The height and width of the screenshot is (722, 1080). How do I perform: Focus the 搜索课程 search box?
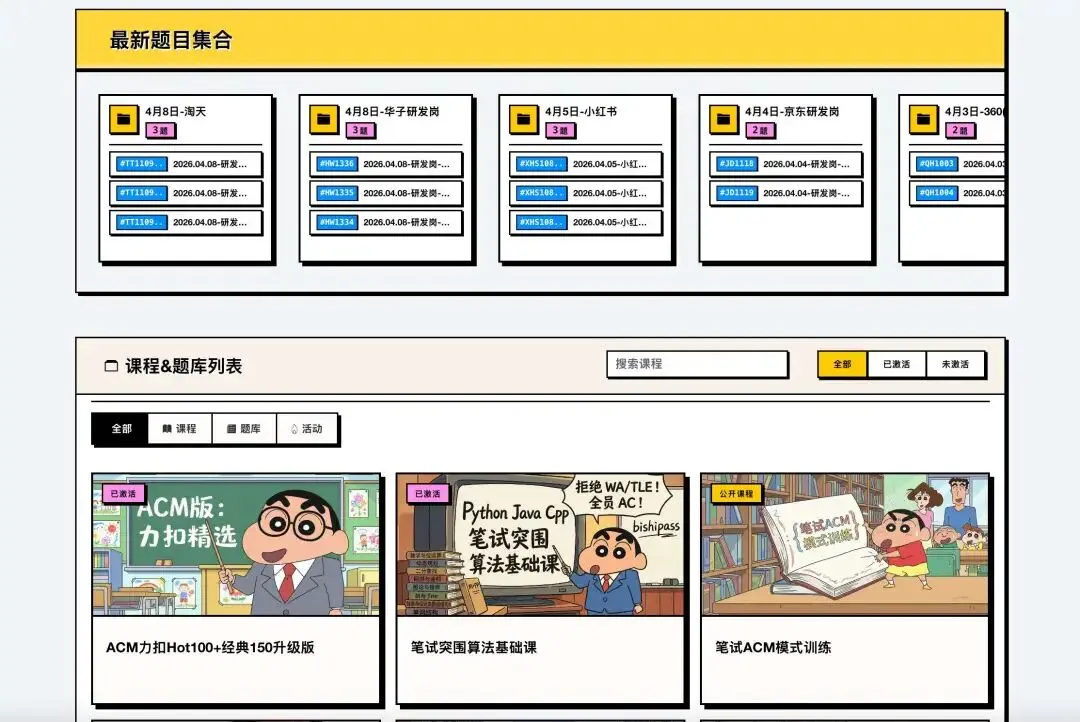click(x=697, y=364)
